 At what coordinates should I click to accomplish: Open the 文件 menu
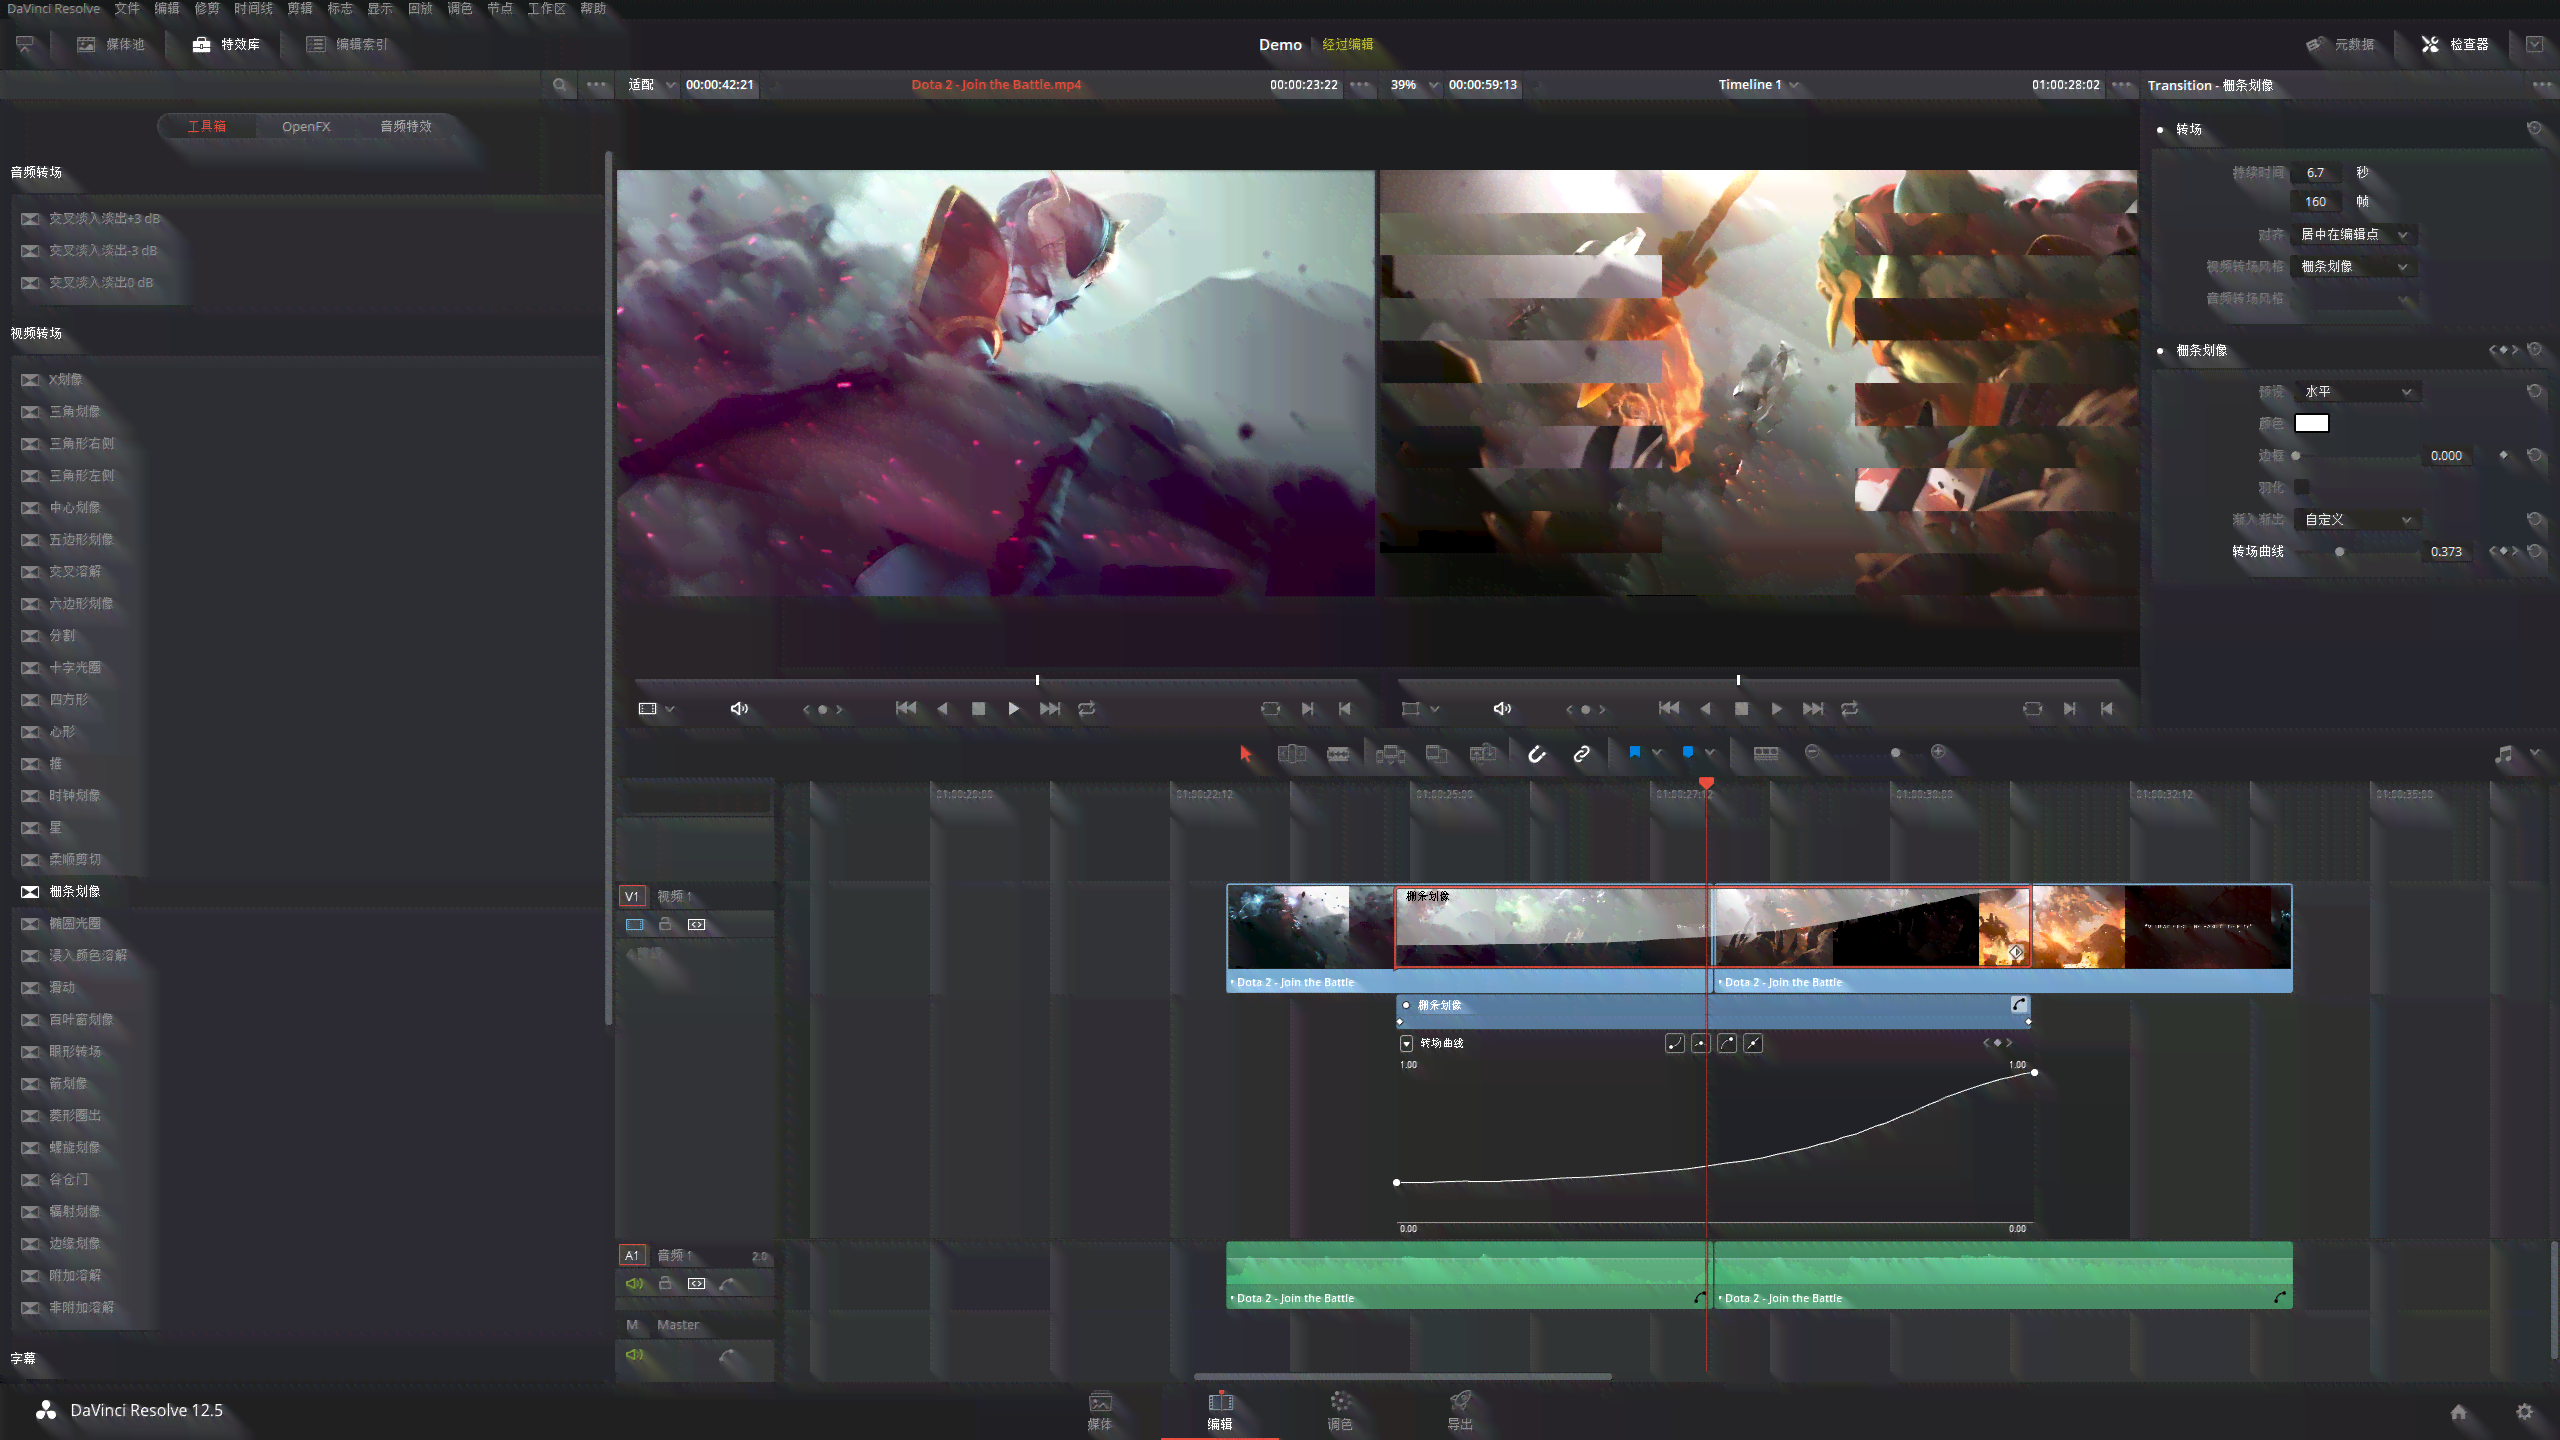pyautogui.click(x=127, y=8)
